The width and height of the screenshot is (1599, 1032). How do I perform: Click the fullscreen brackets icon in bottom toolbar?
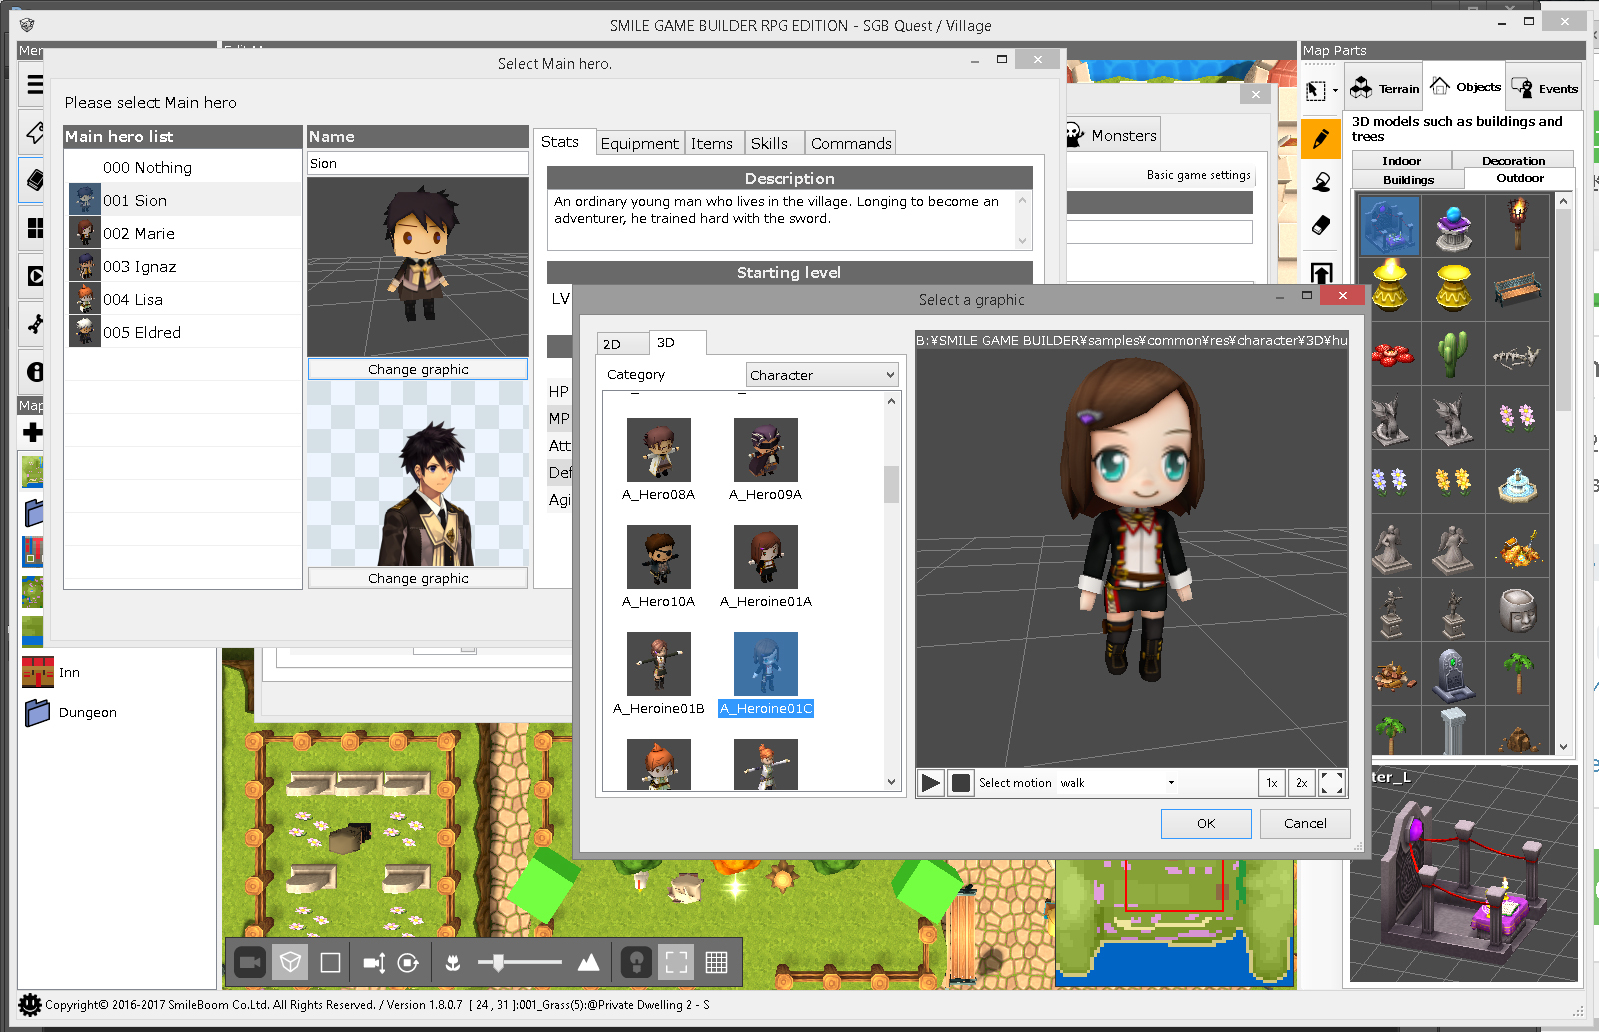677,962
